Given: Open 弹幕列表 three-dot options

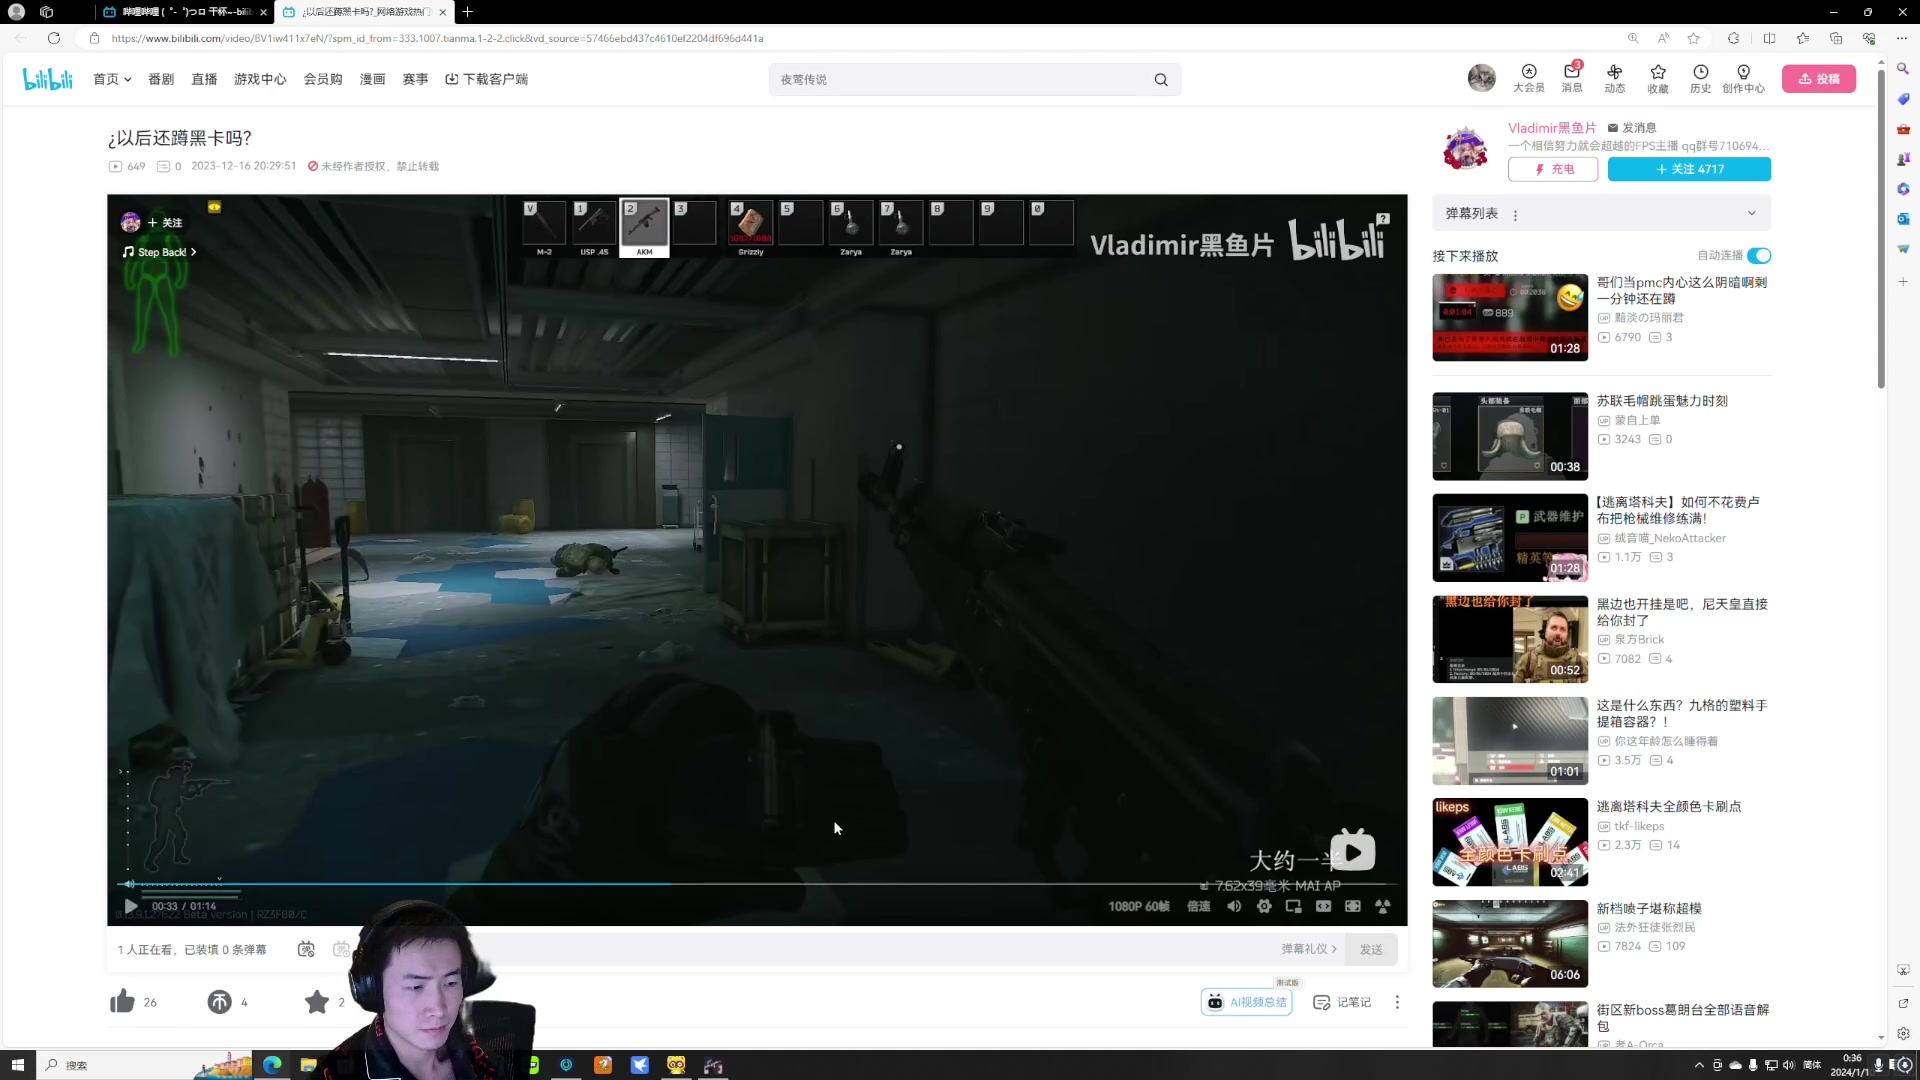Looking at the screenshot, I should coord(1516,215).
